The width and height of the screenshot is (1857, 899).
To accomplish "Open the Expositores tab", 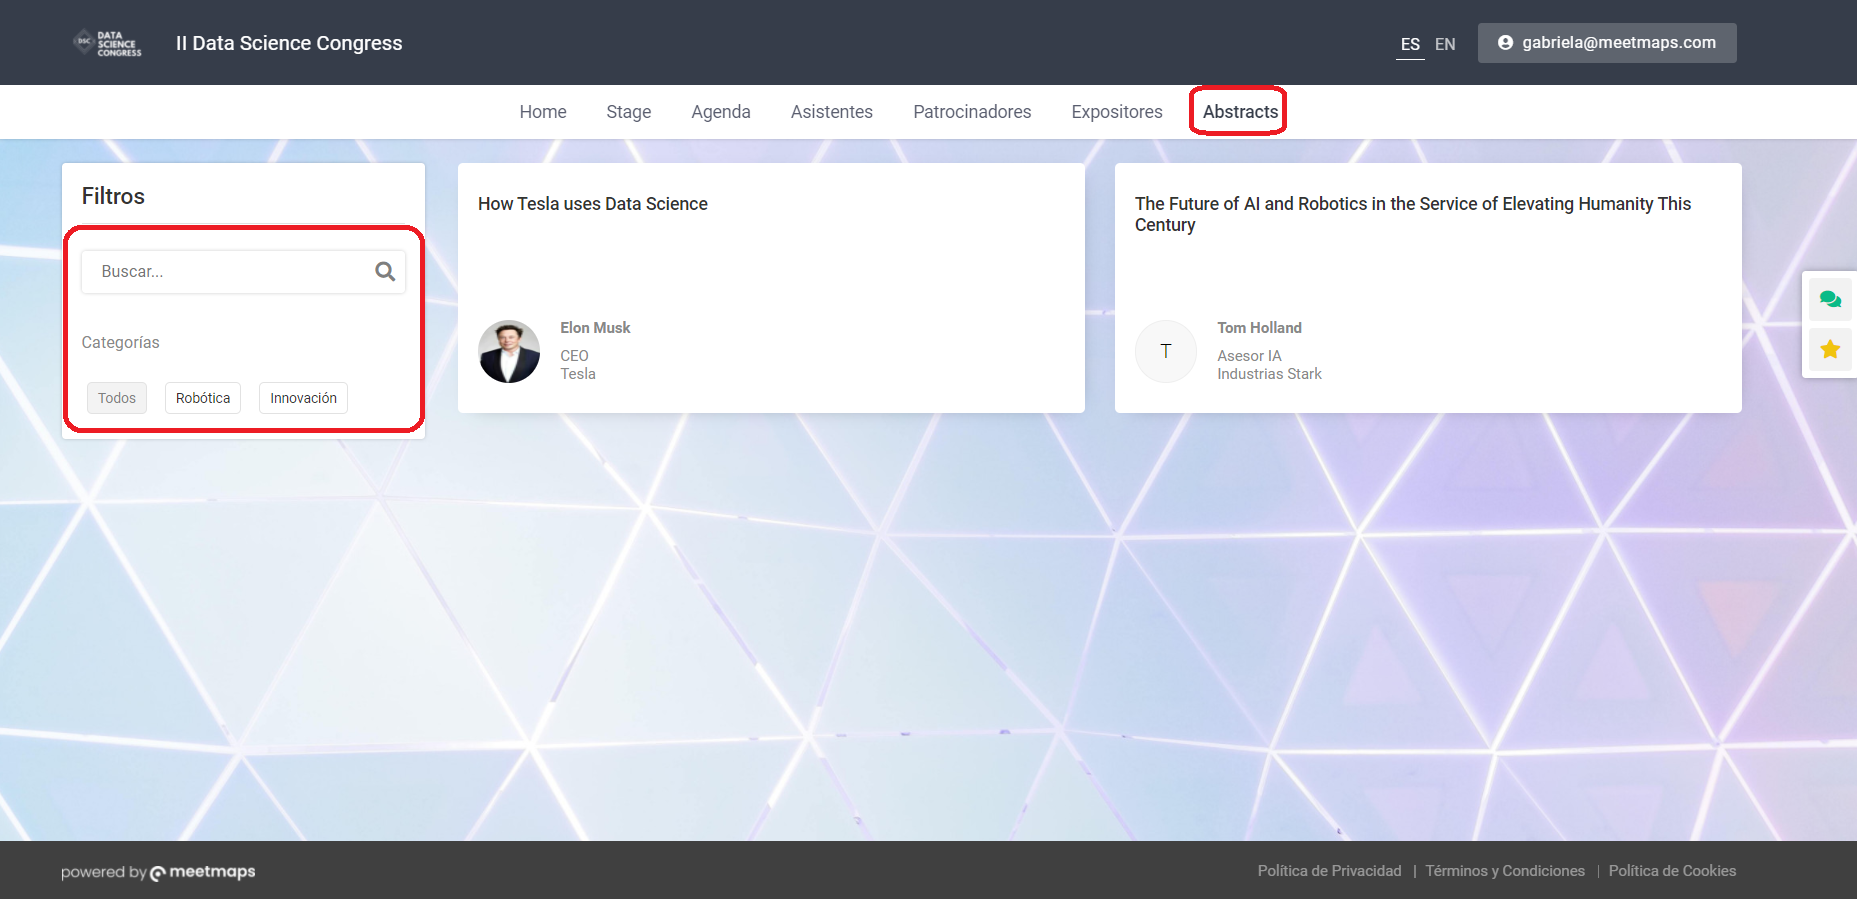I will tap(1117, 112).
